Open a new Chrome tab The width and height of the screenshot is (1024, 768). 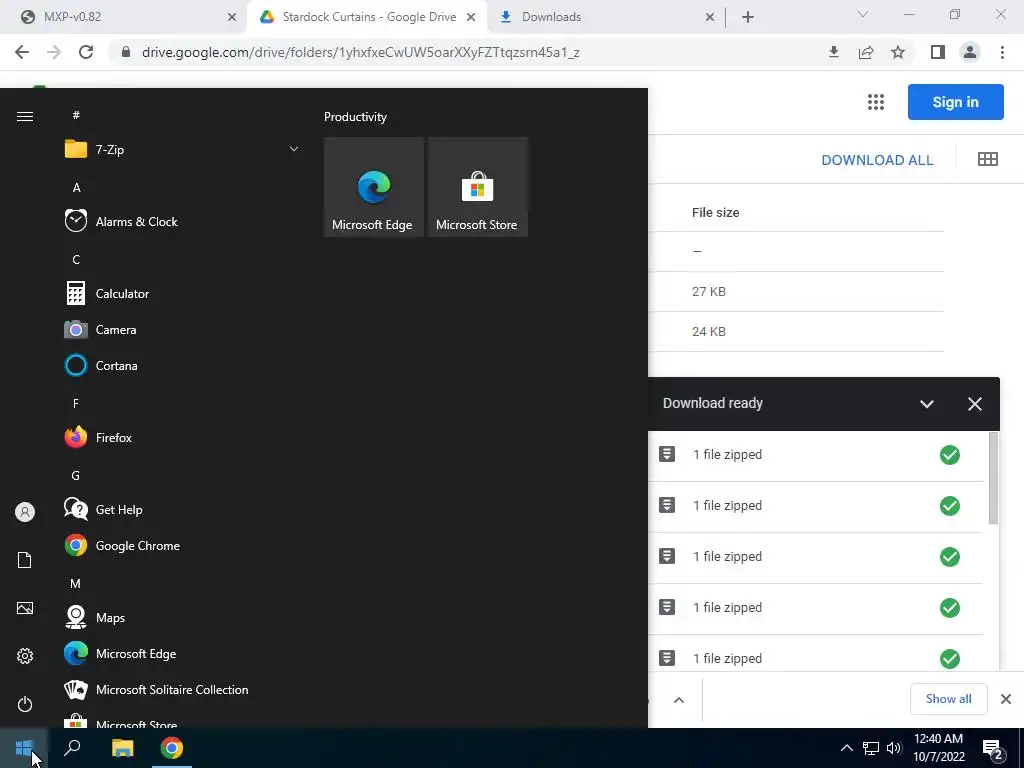tap(748, 17)
